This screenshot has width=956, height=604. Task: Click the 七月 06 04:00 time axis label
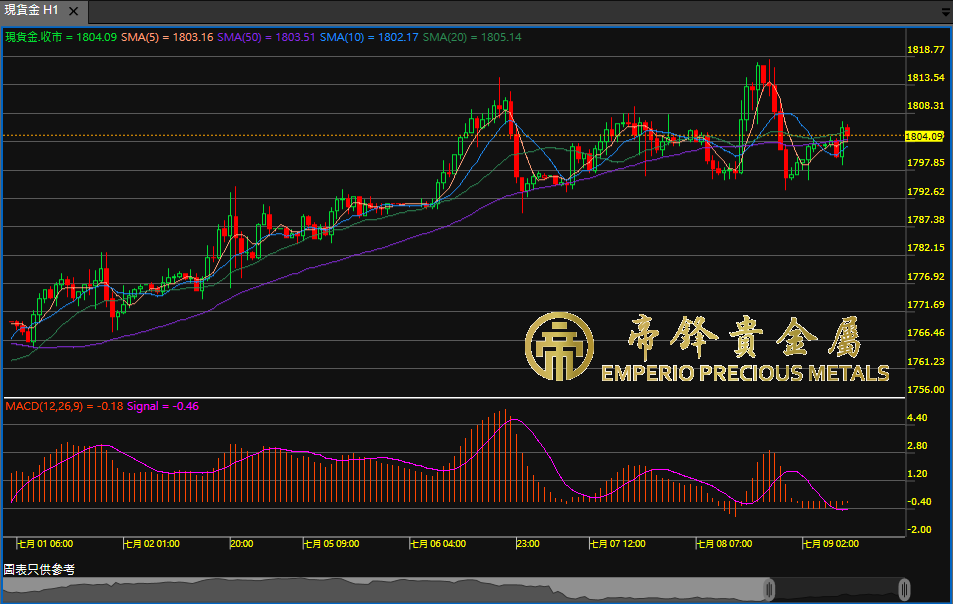437,544
